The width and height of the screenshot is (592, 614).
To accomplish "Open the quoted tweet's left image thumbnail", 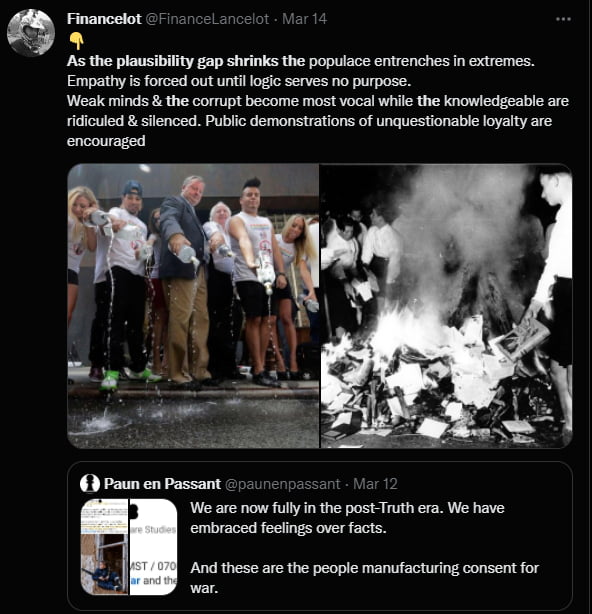I will pos(104,547).
